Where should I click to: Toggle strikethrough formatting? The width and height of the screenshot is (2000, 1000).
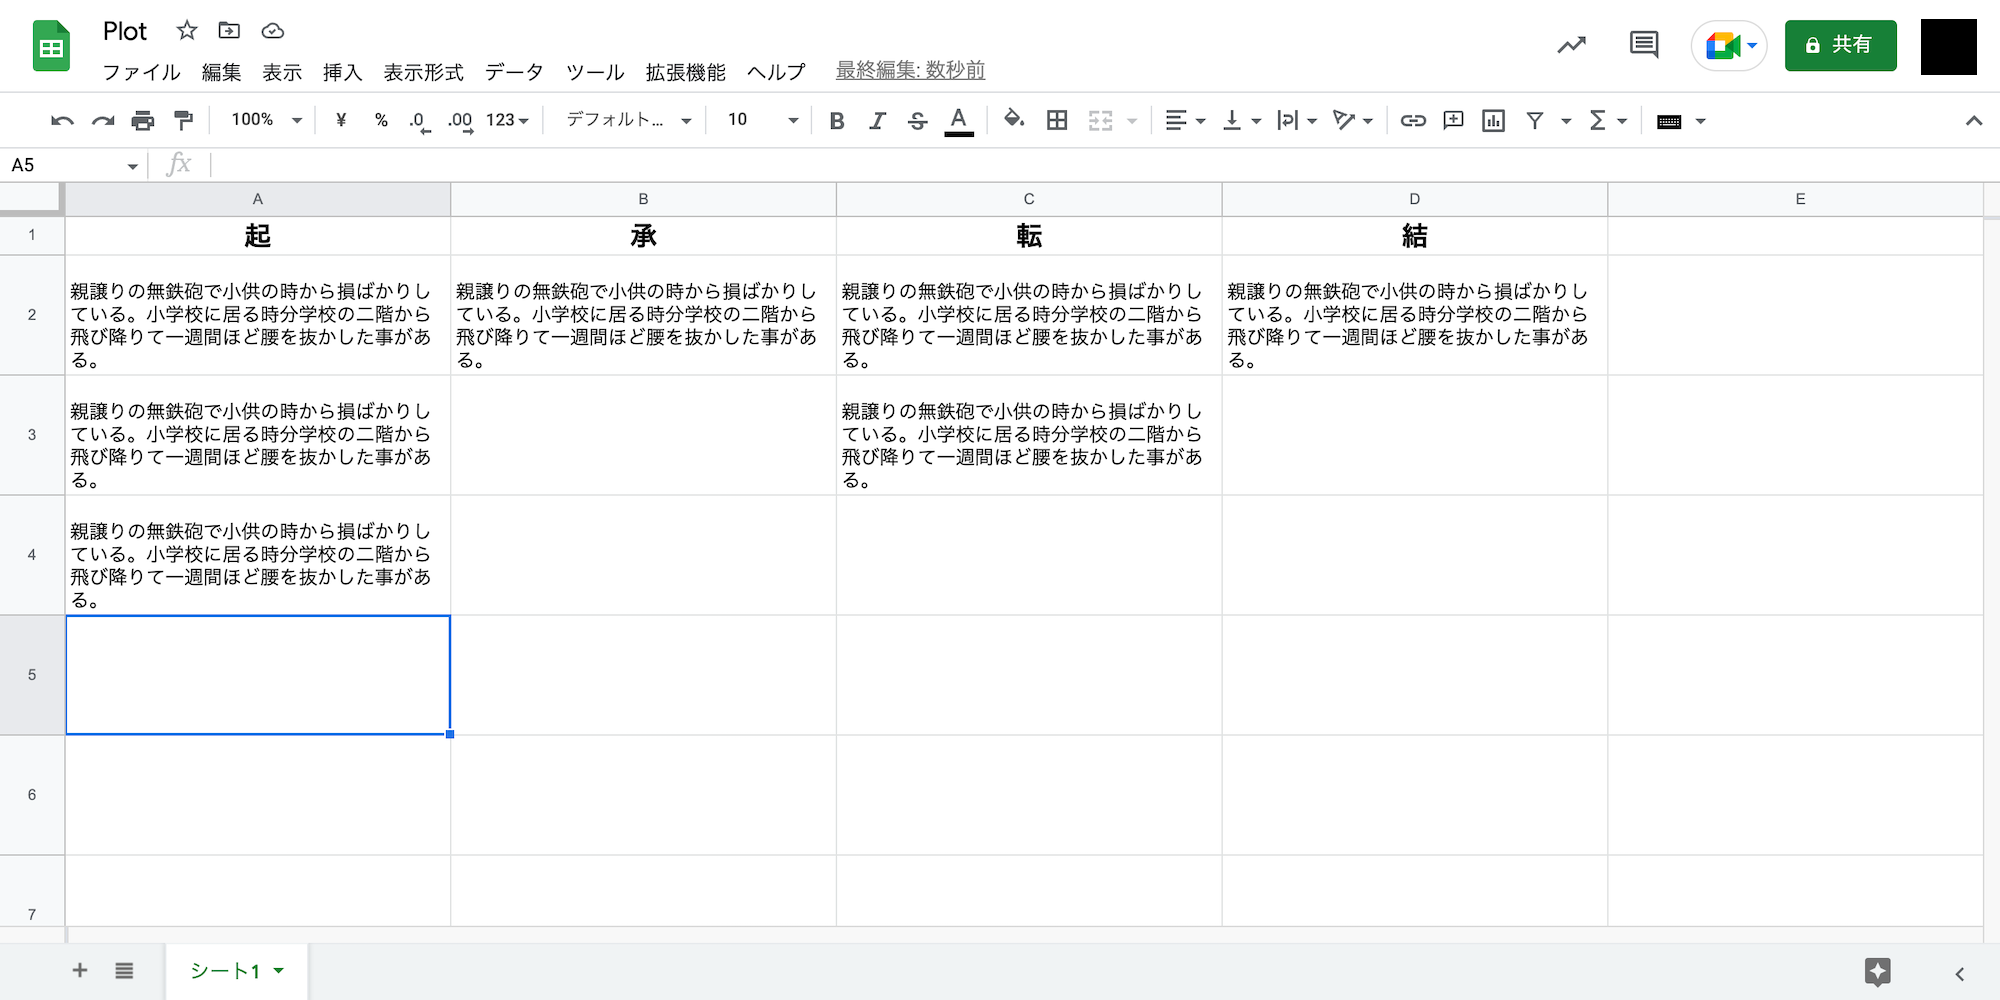(x=917, y=121)
